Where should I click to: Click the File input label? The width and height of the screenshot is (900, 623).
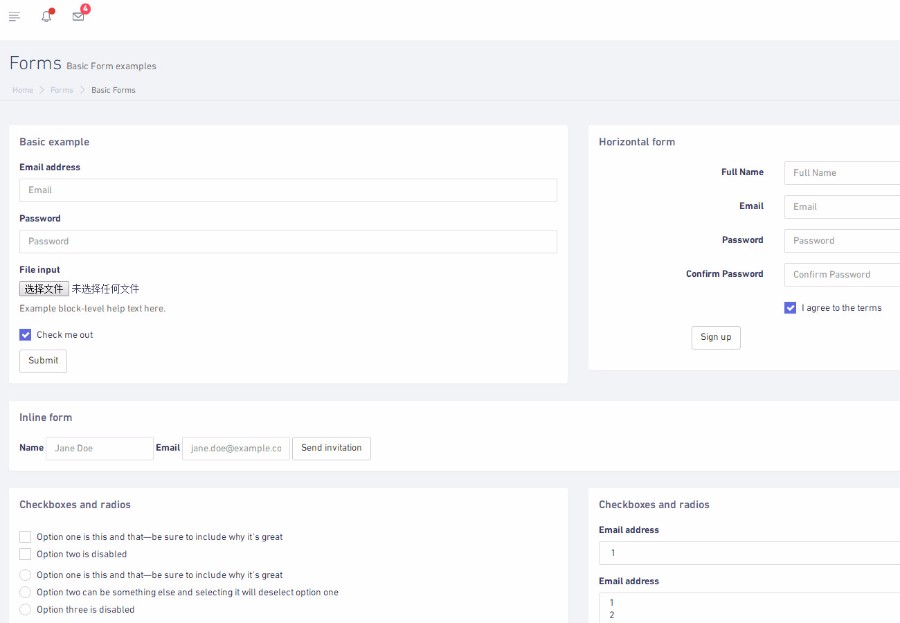coord(40,270)
